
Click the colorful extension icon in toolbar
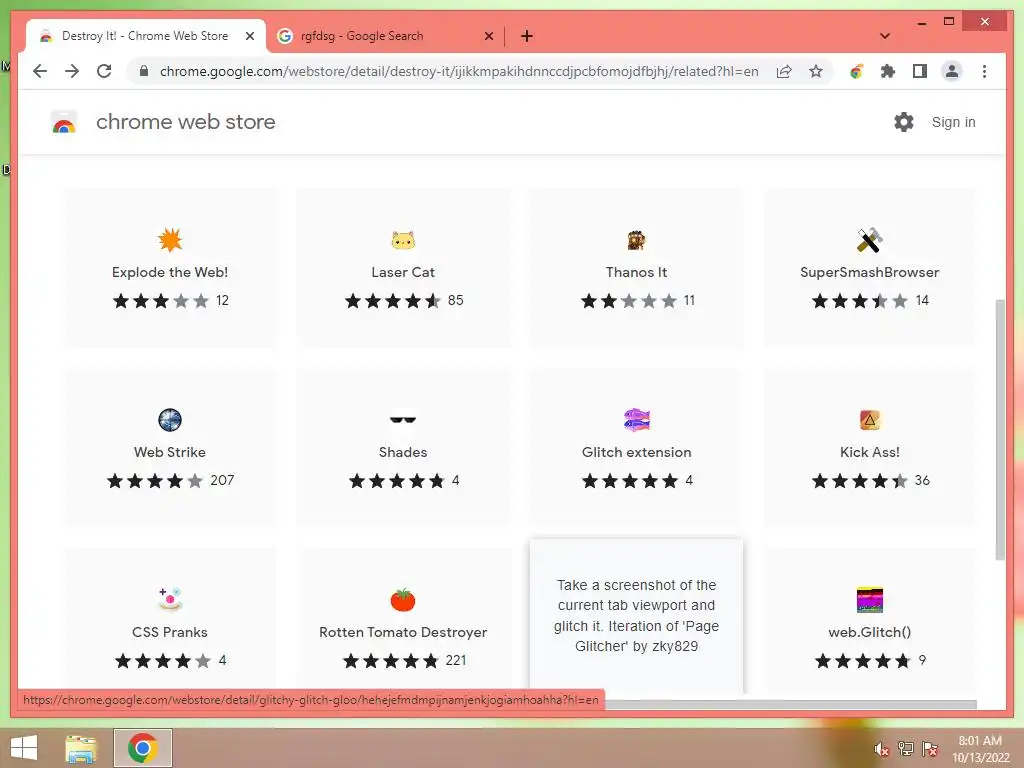click(856, 71)
